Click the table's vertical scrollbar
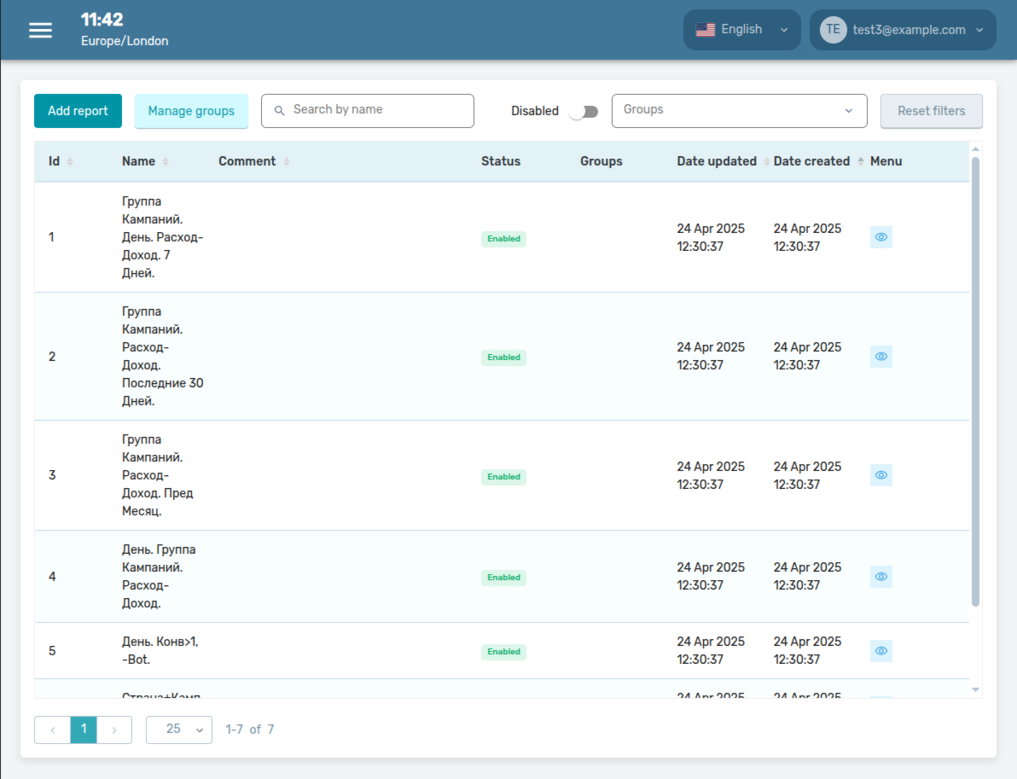The height and width of the screenshot is (779, 1017). point(976,380)
